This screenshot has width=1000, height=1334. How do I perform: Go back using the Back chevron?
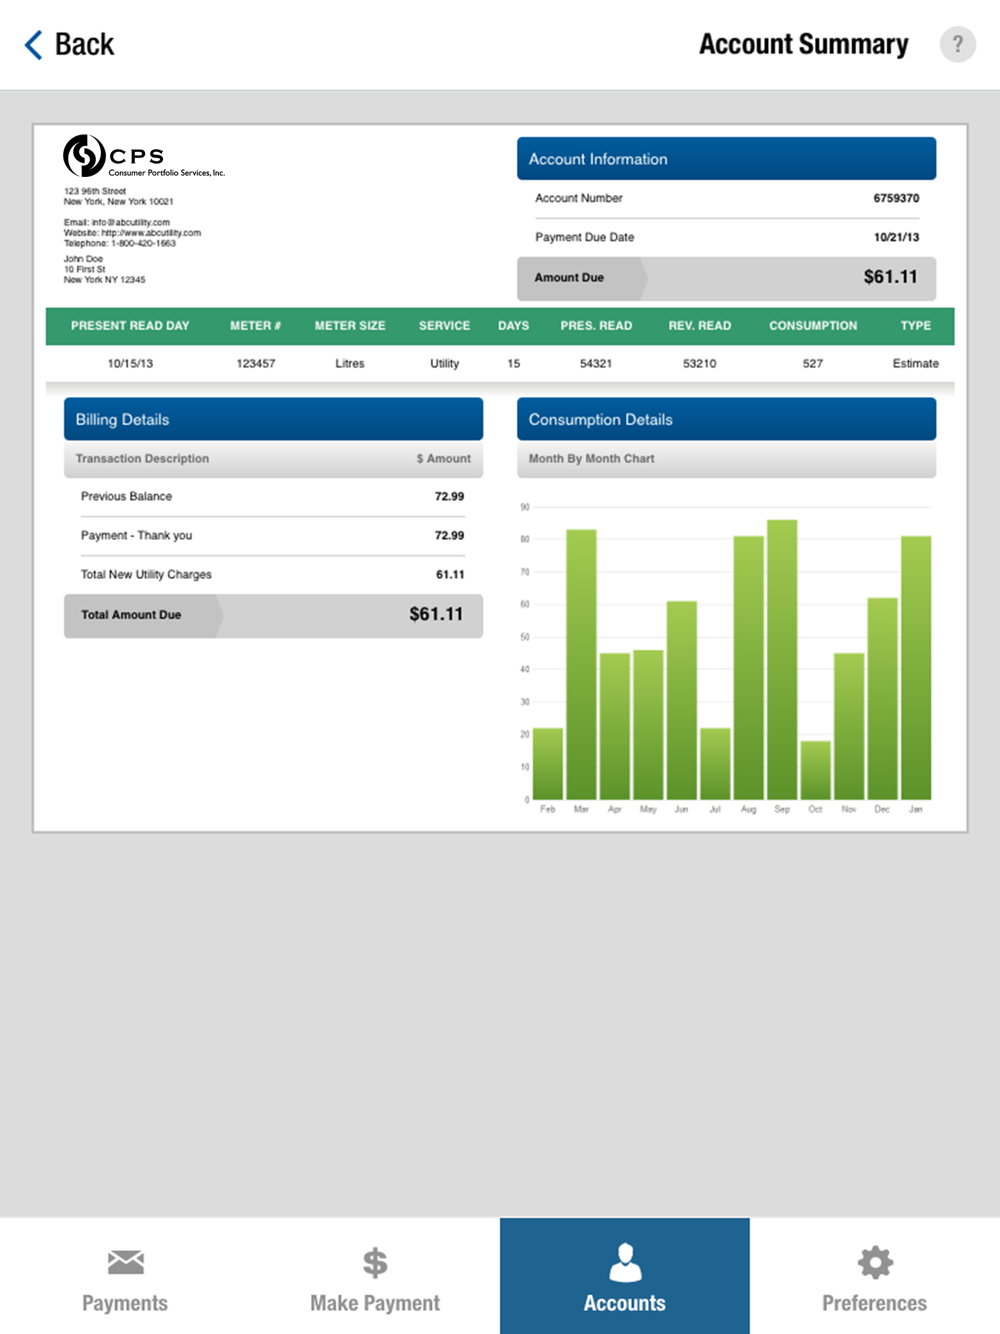pos(34,44)
